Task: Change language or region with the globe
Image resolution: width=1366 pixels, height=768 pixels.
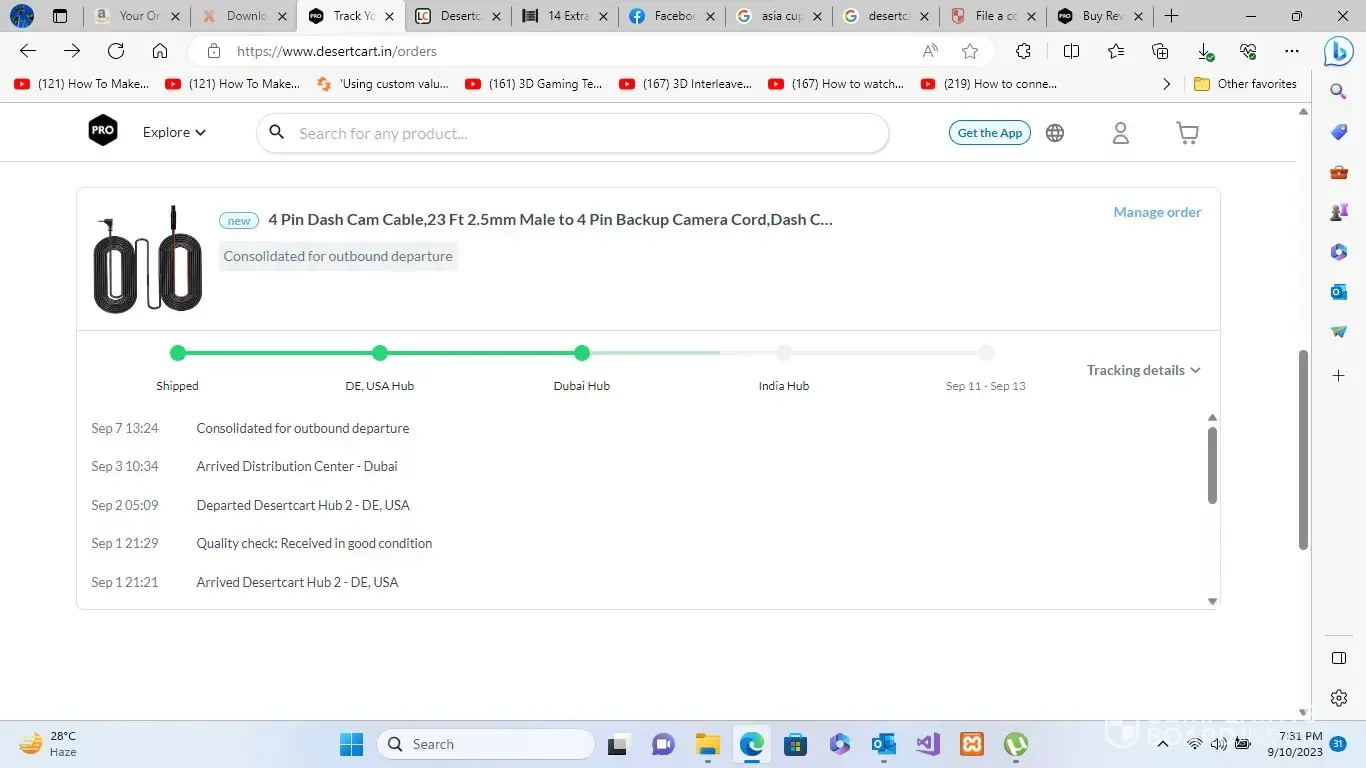Action: [1055, 133]
